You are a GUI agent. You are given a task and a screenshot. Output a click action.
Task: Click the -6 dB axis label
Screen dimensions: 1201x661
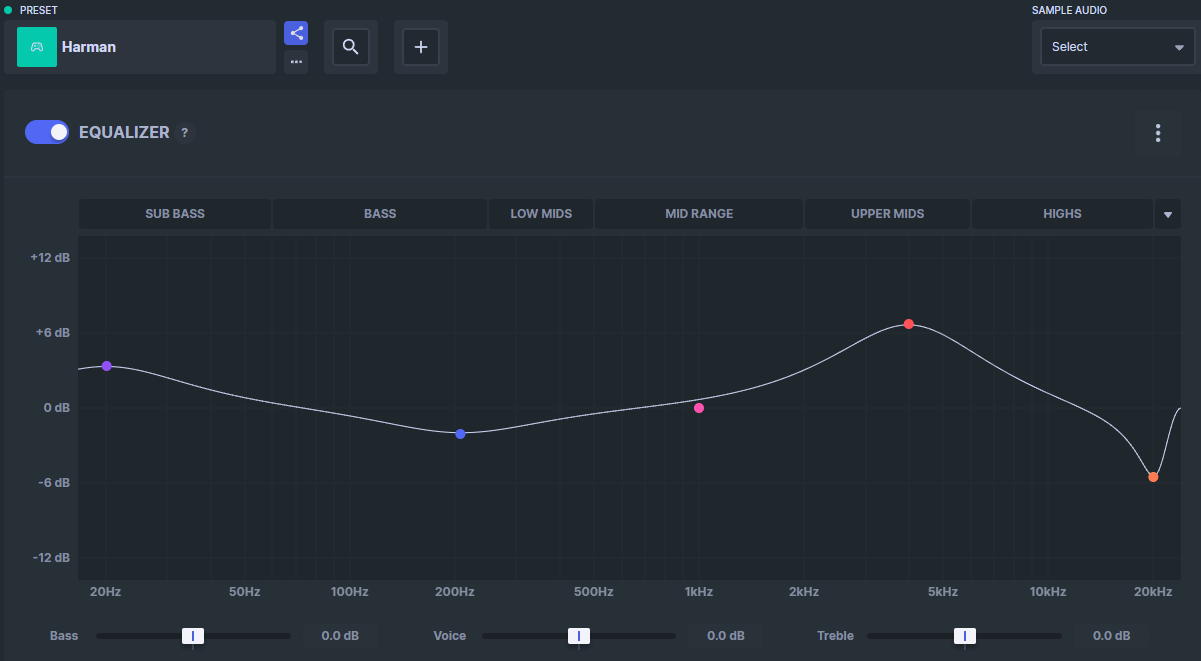[x=53, y=483]
